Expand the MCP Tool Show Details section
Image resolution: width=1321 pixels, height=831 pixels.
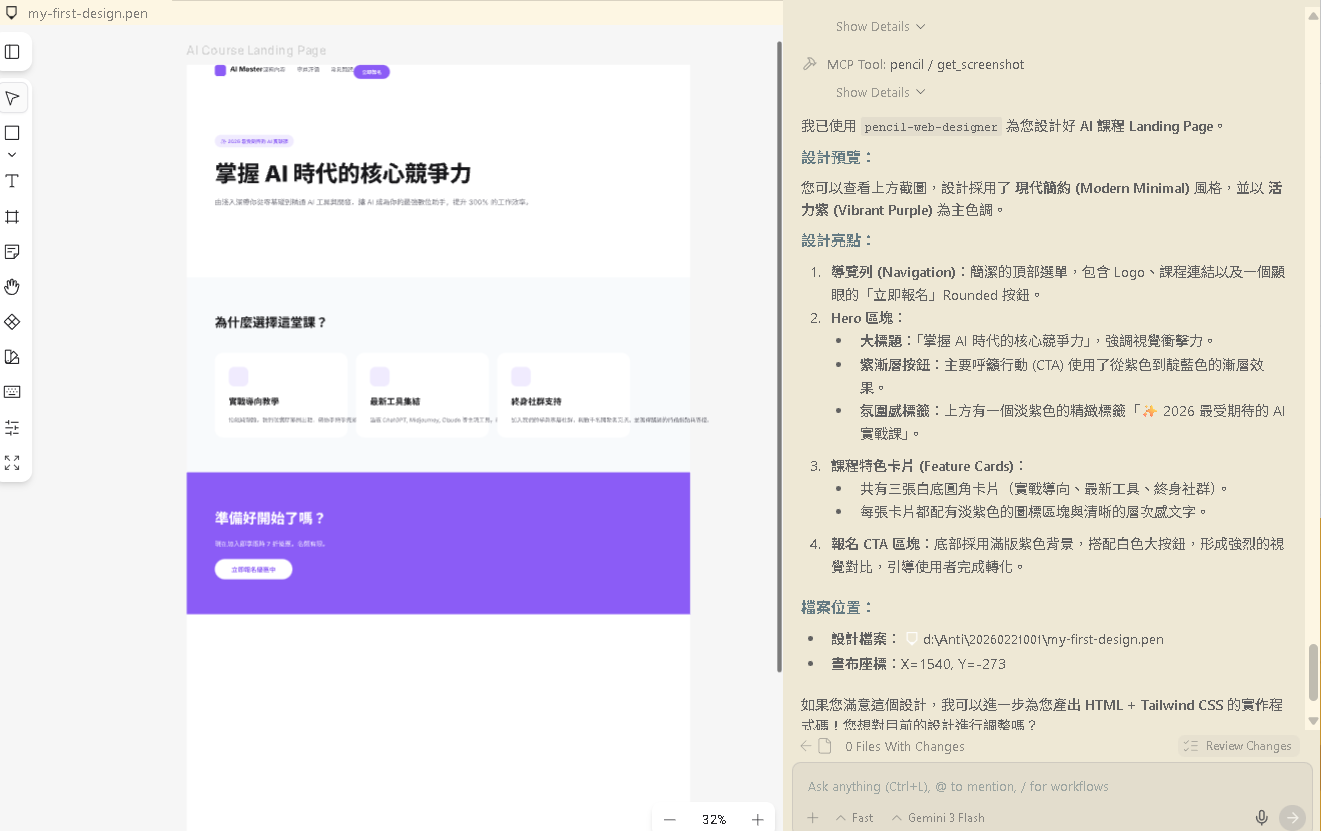click(879, 92)
